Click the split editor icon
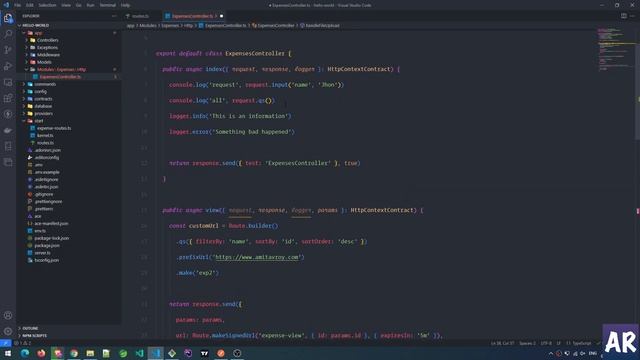 tap(624, 16)
